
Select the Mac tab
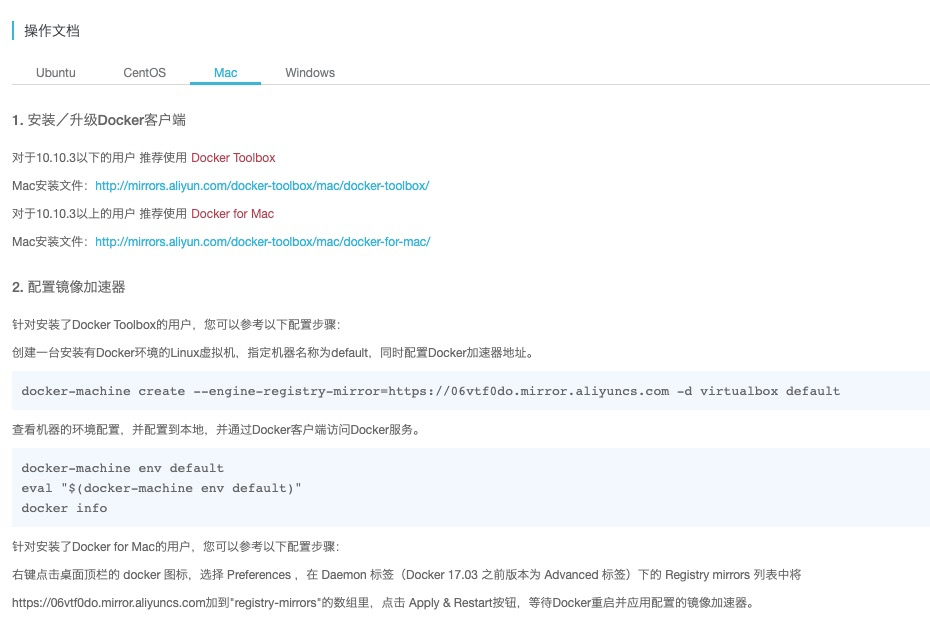(225, 72)
